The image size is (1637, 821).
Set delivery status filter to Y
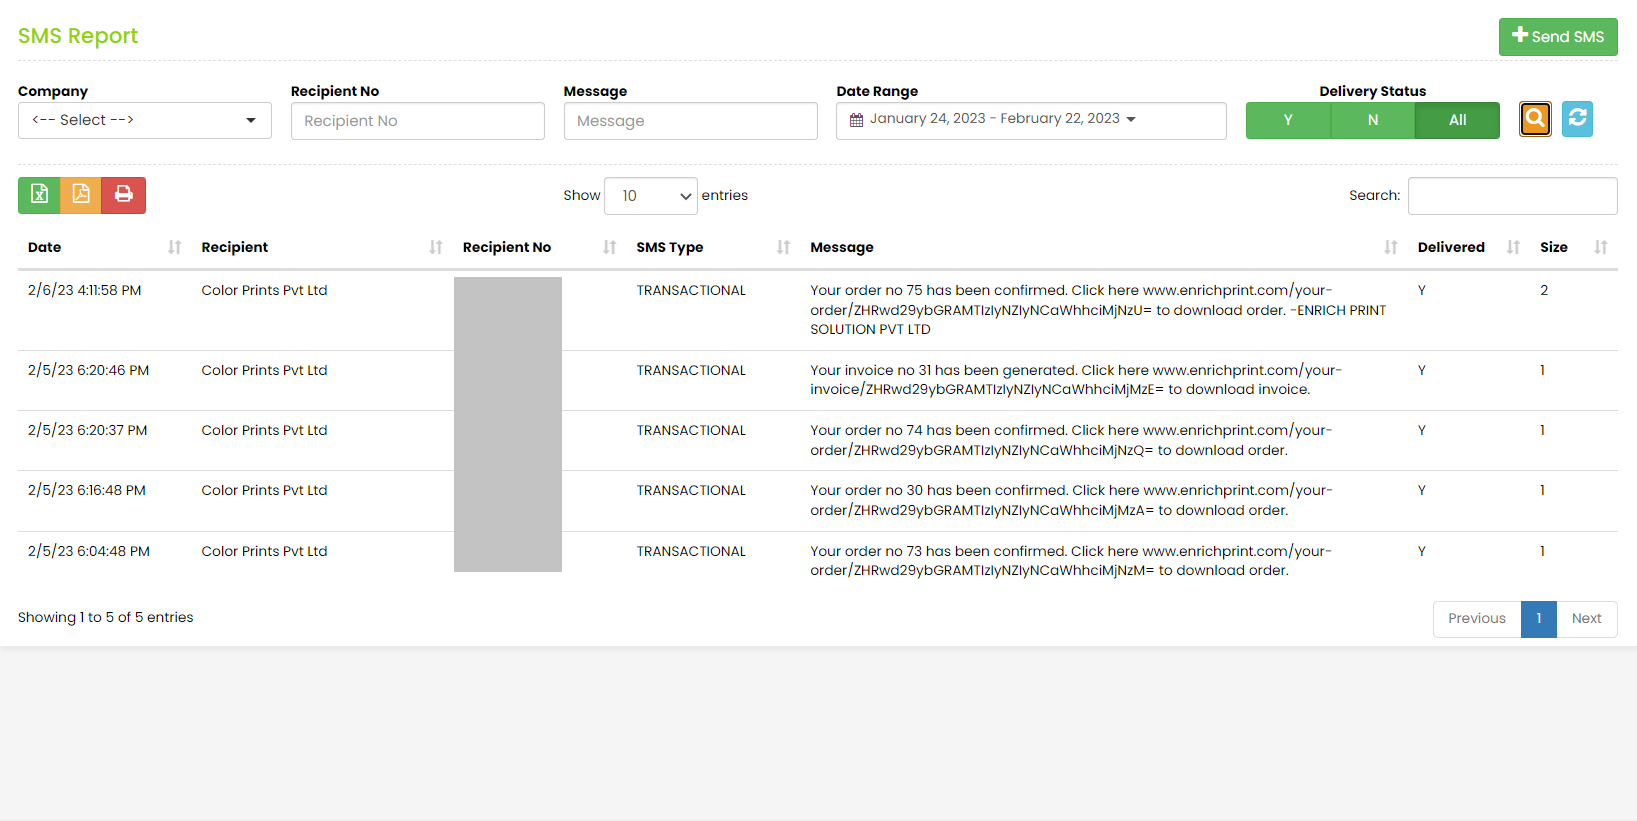(1288, 120)
